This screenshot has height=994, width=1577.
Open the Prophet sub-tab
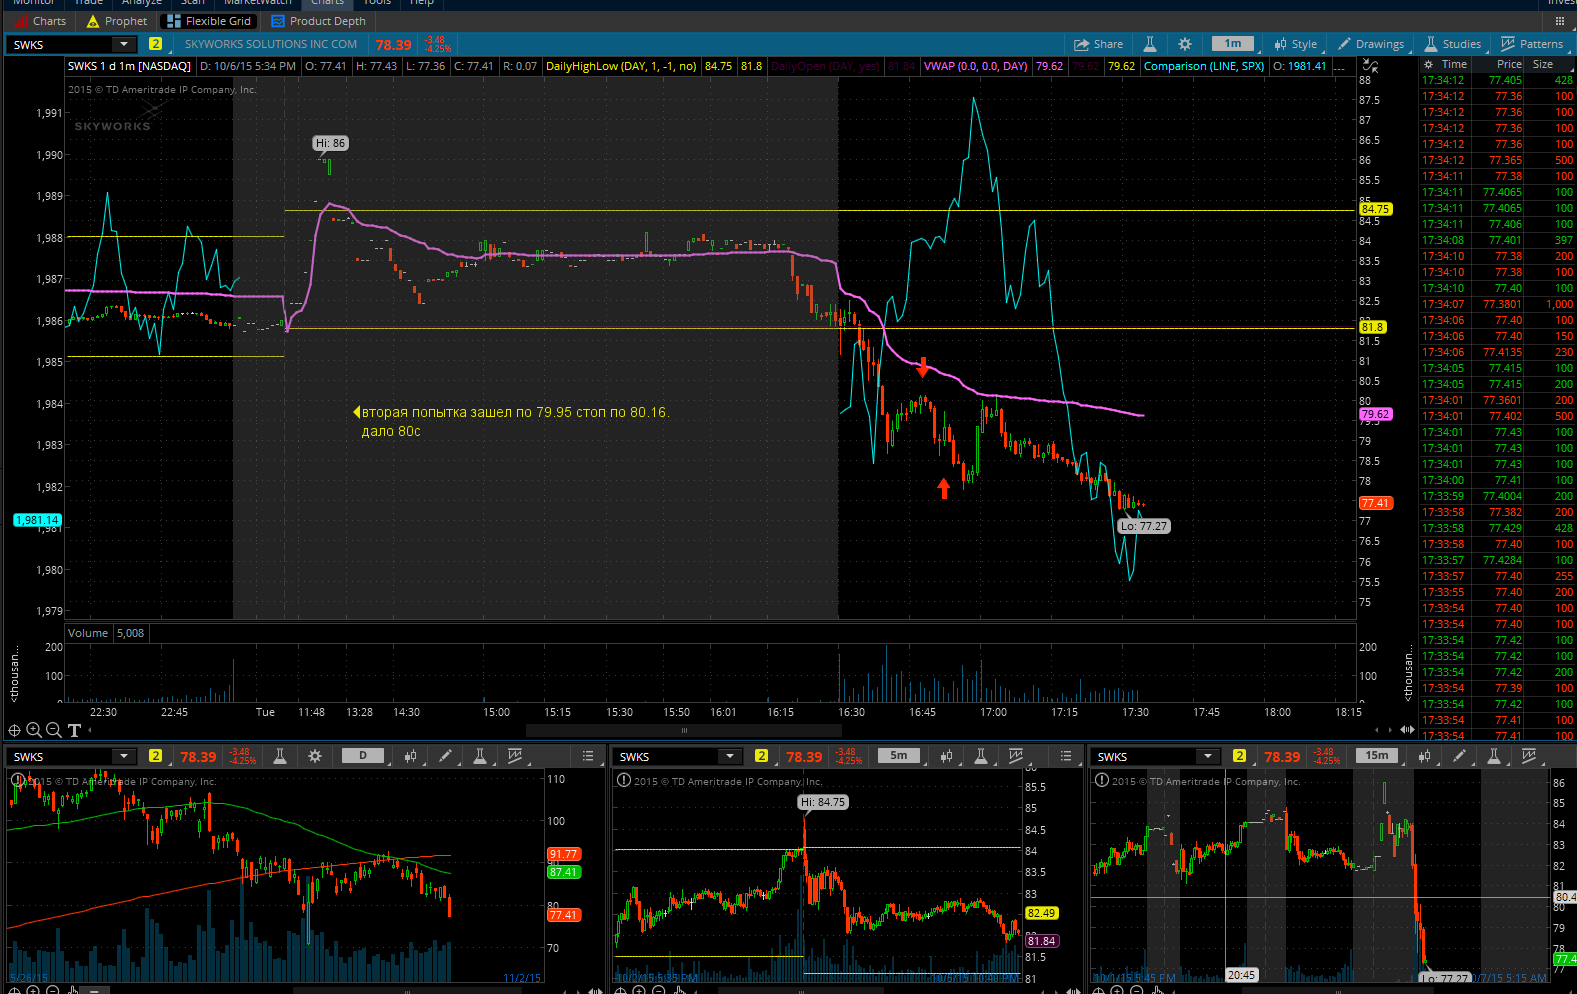pos(117,21)
